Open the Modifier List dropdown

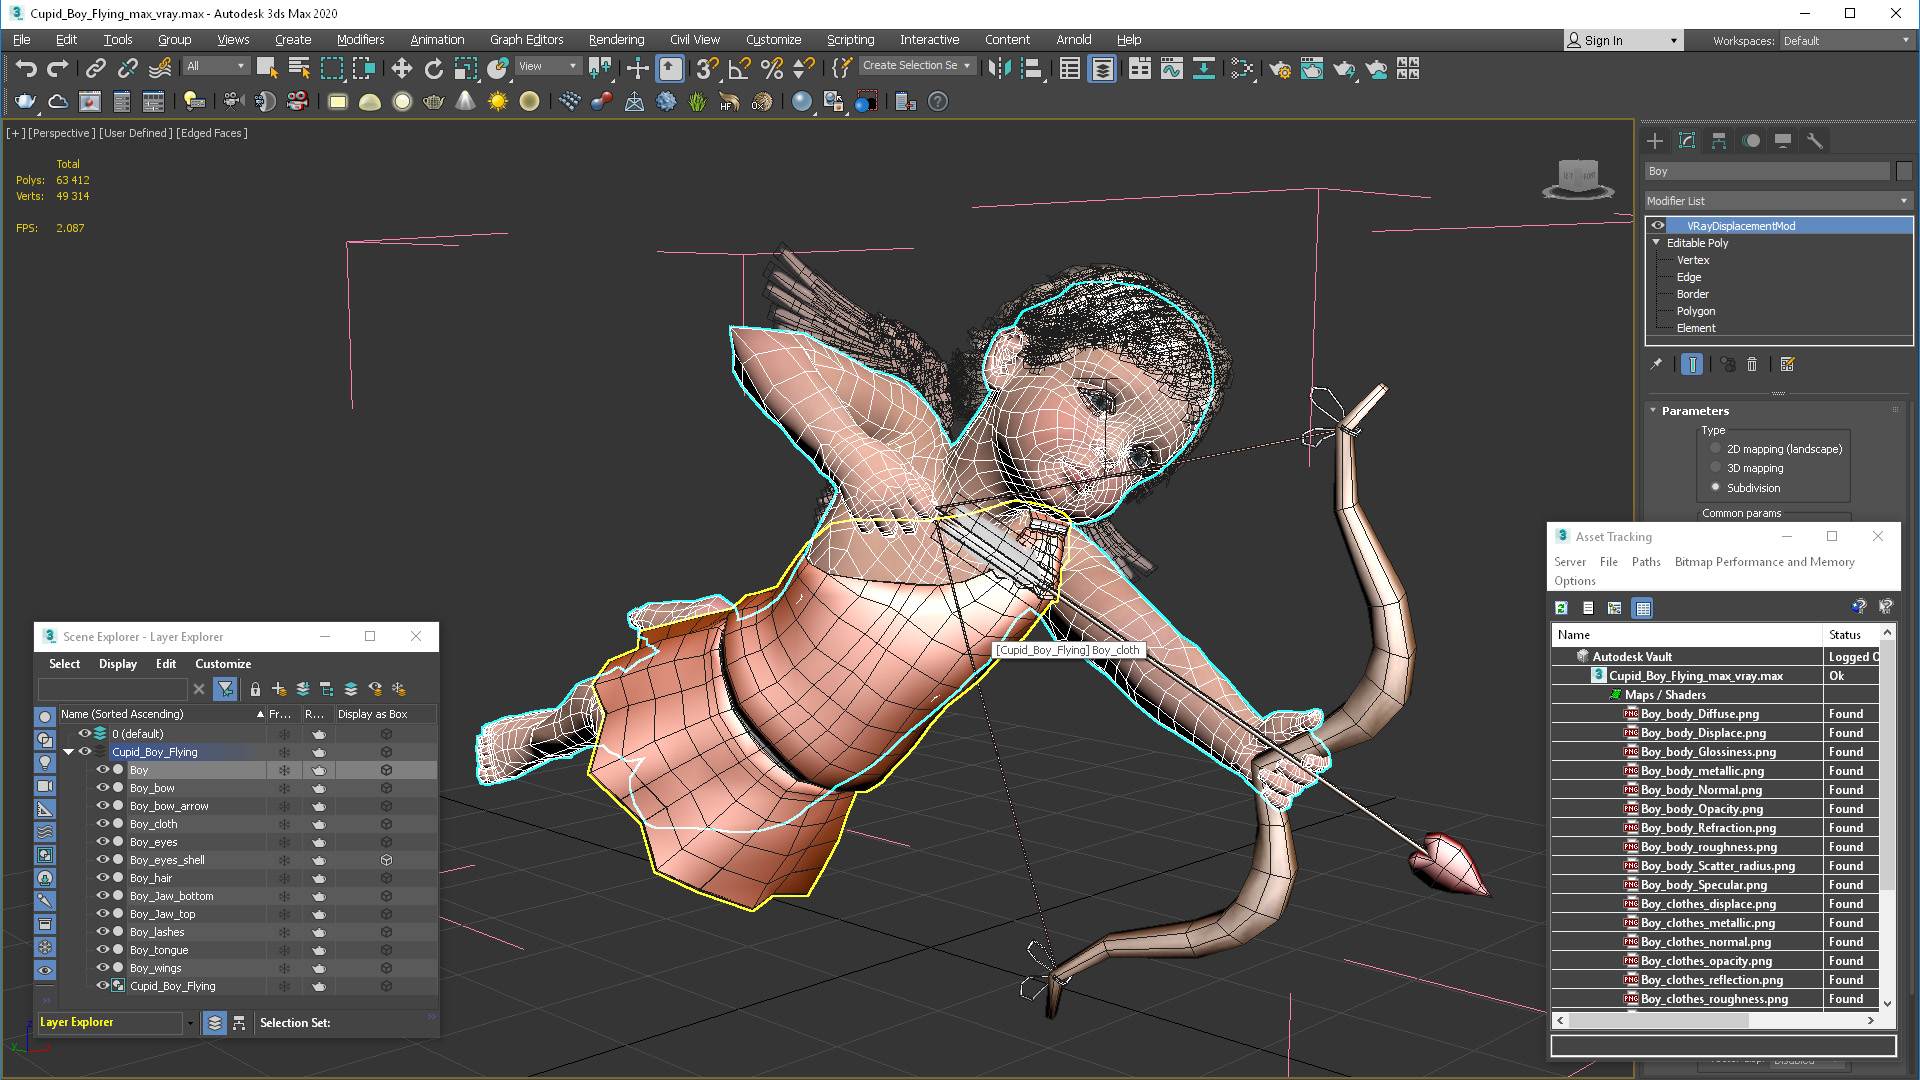click(1778, 201)
